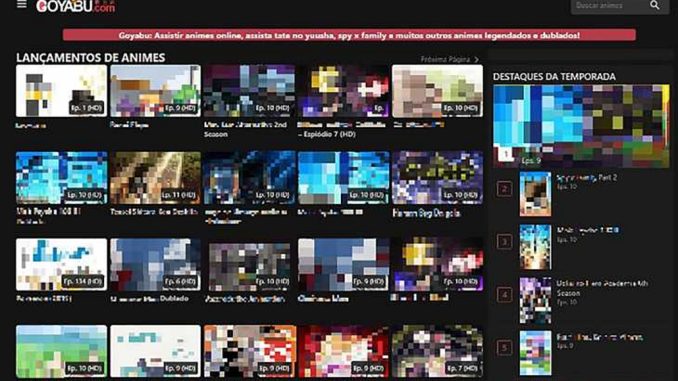The width and height of the screenshot is (678, 381).
Task: Select rank number 2 badge in Destaques
Action: tap(504, 189)
